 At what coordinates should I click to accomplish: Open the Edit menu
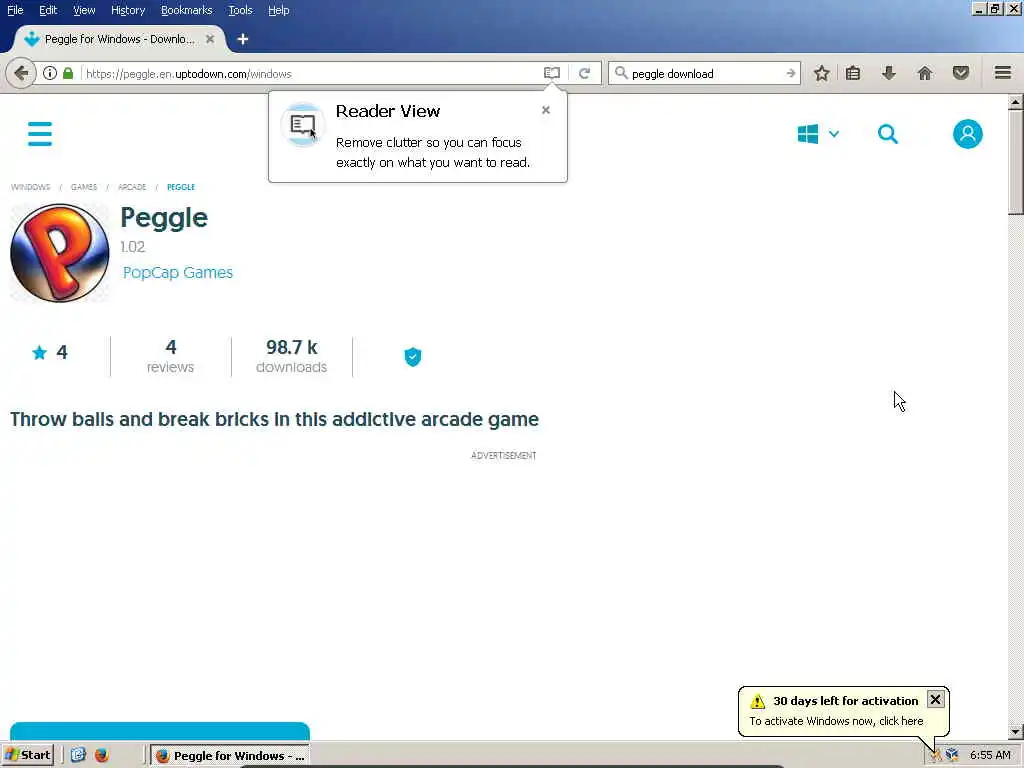pos(48,10)
